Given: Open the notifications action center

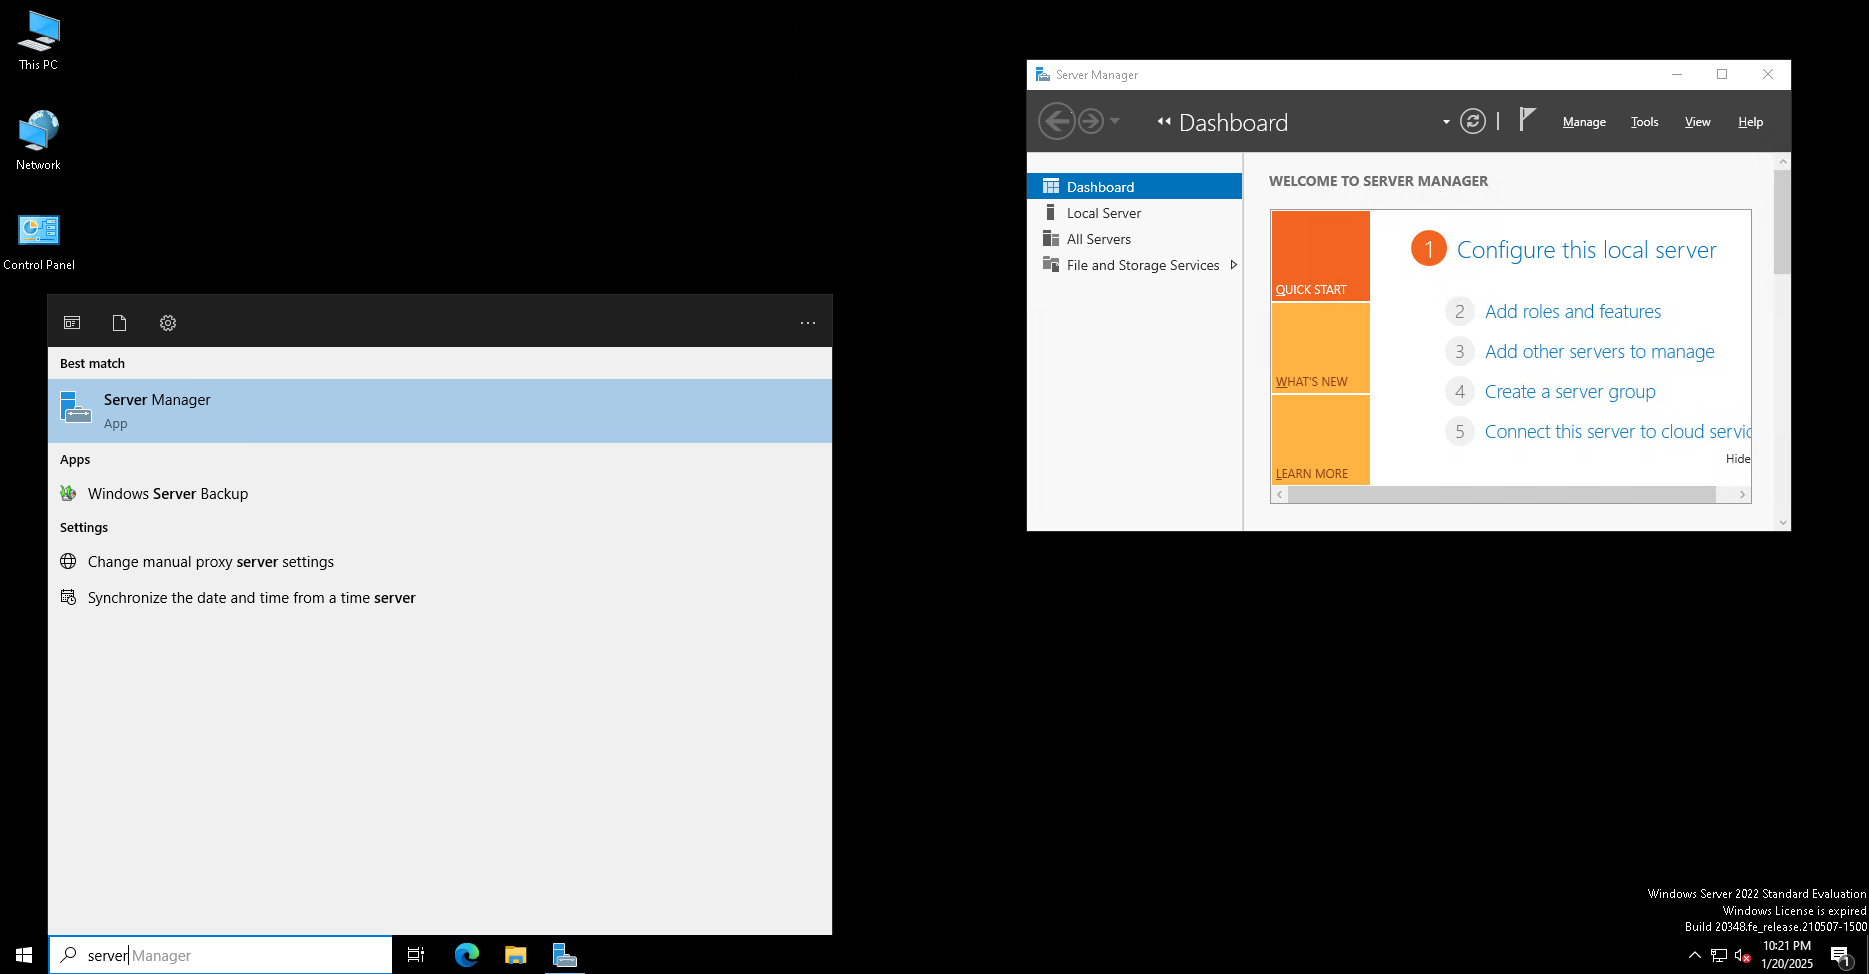Looking at the screenshot, I should (1841, 956).
